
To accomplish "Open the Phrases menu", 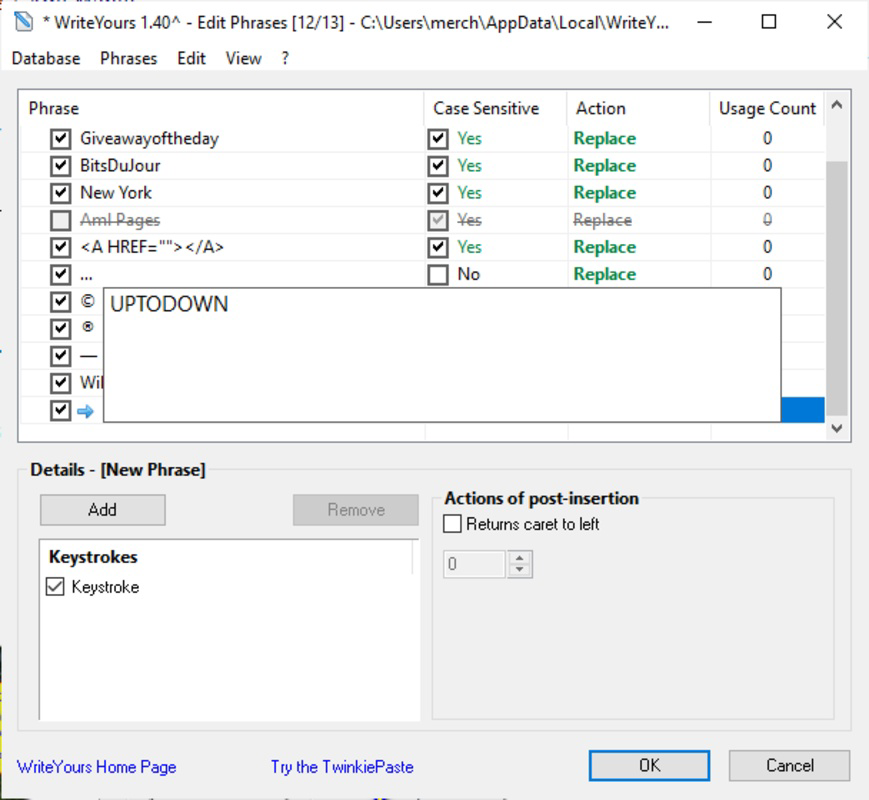I will pos(129,58).
